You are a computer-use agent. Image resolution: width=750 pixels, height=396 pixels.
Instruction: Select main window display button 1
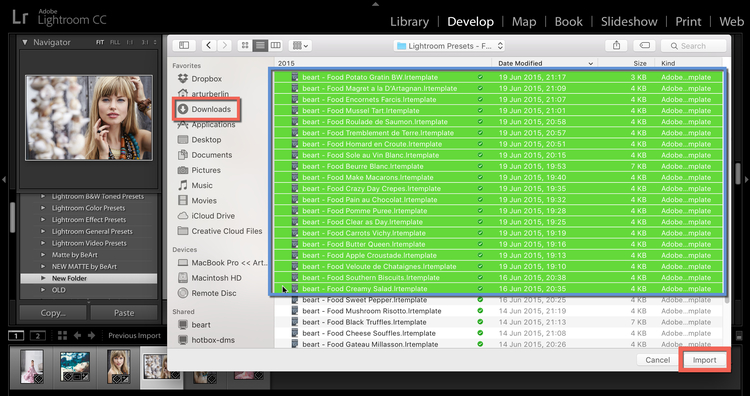click(16, 336)
